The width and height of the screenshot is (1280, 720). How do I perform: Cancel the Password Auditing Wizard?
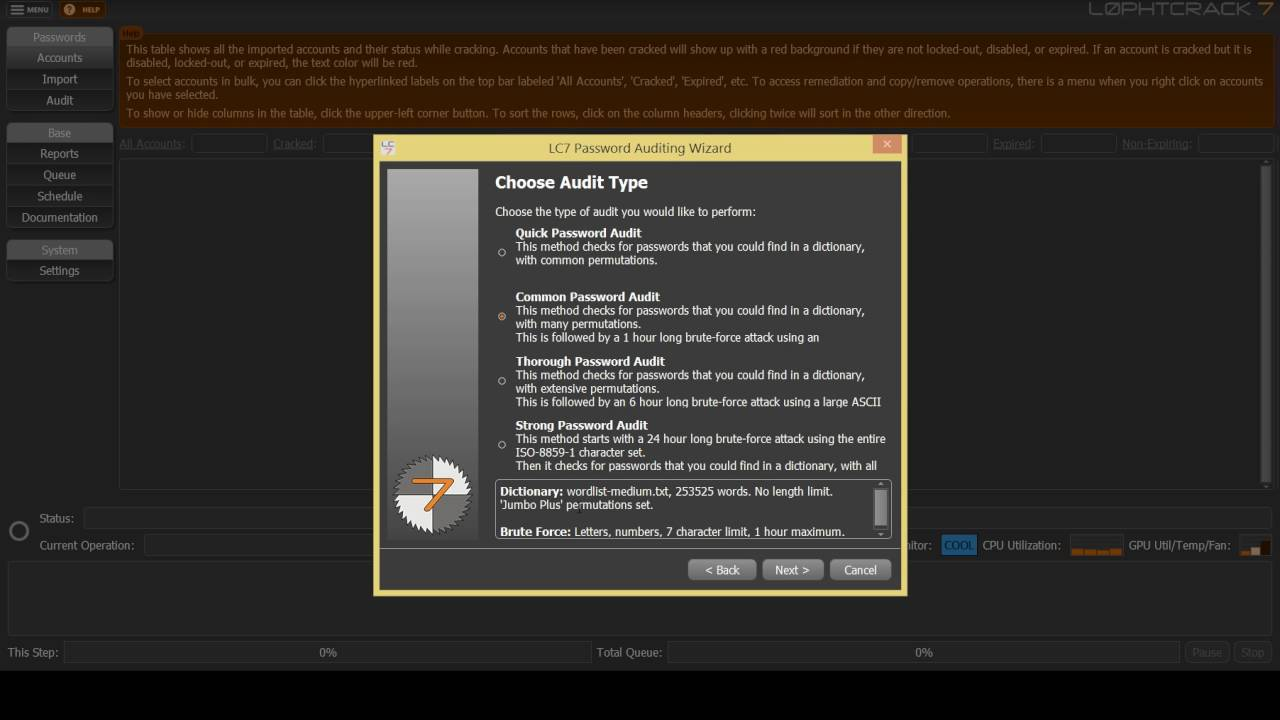point(860,570)
